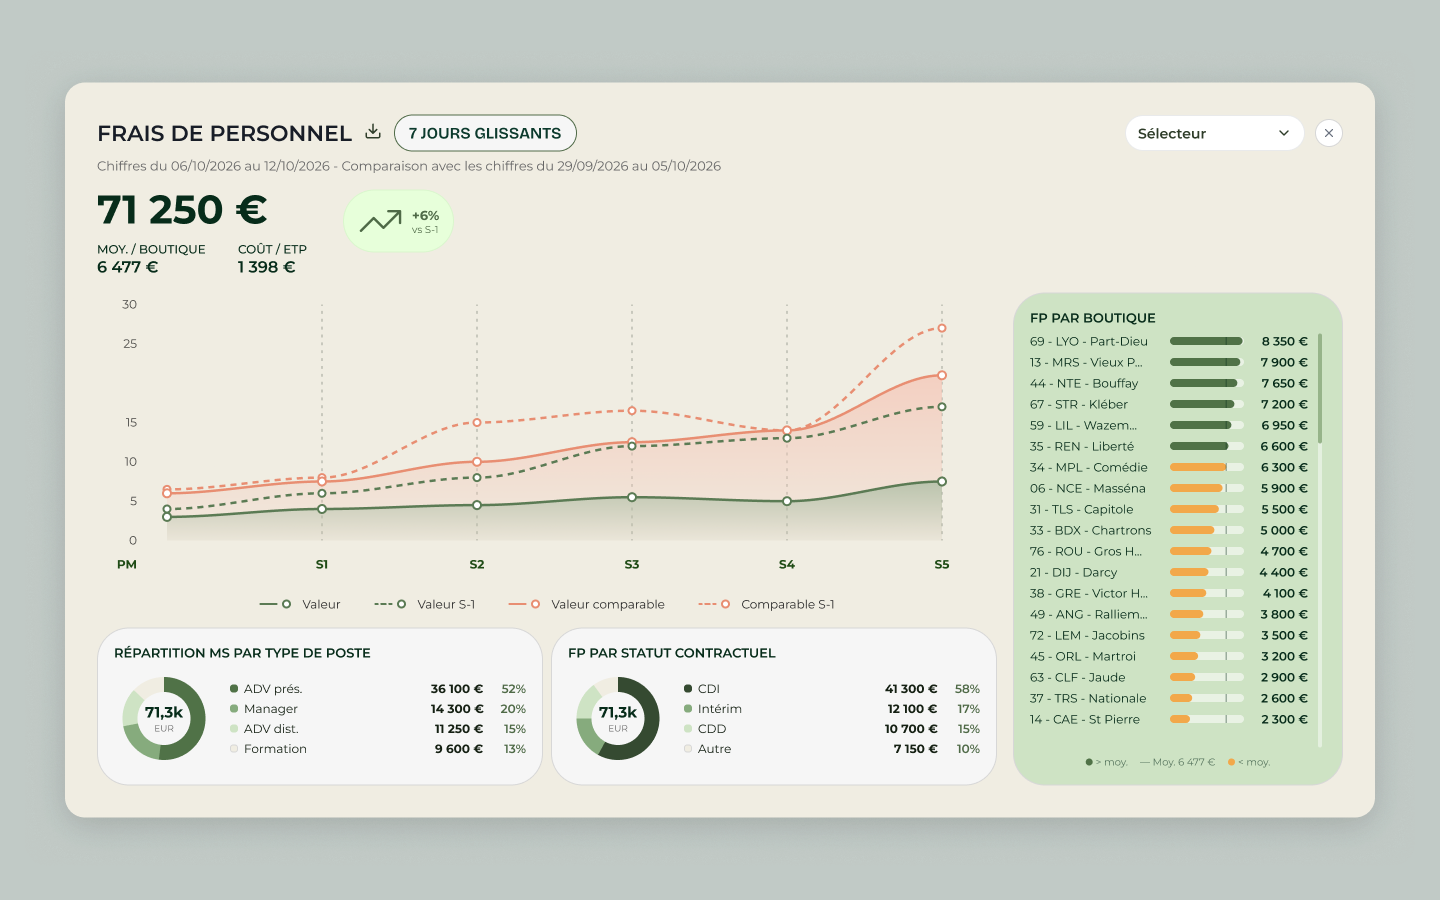Close the dashboard panel with the X

1329,133
